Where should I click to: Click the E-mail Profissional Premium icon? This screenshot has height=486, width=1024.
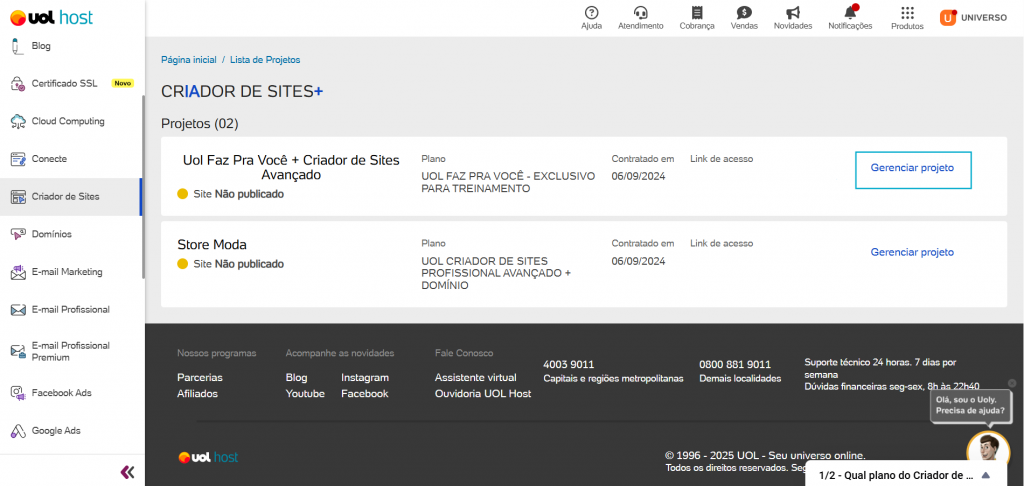(18, 351)
